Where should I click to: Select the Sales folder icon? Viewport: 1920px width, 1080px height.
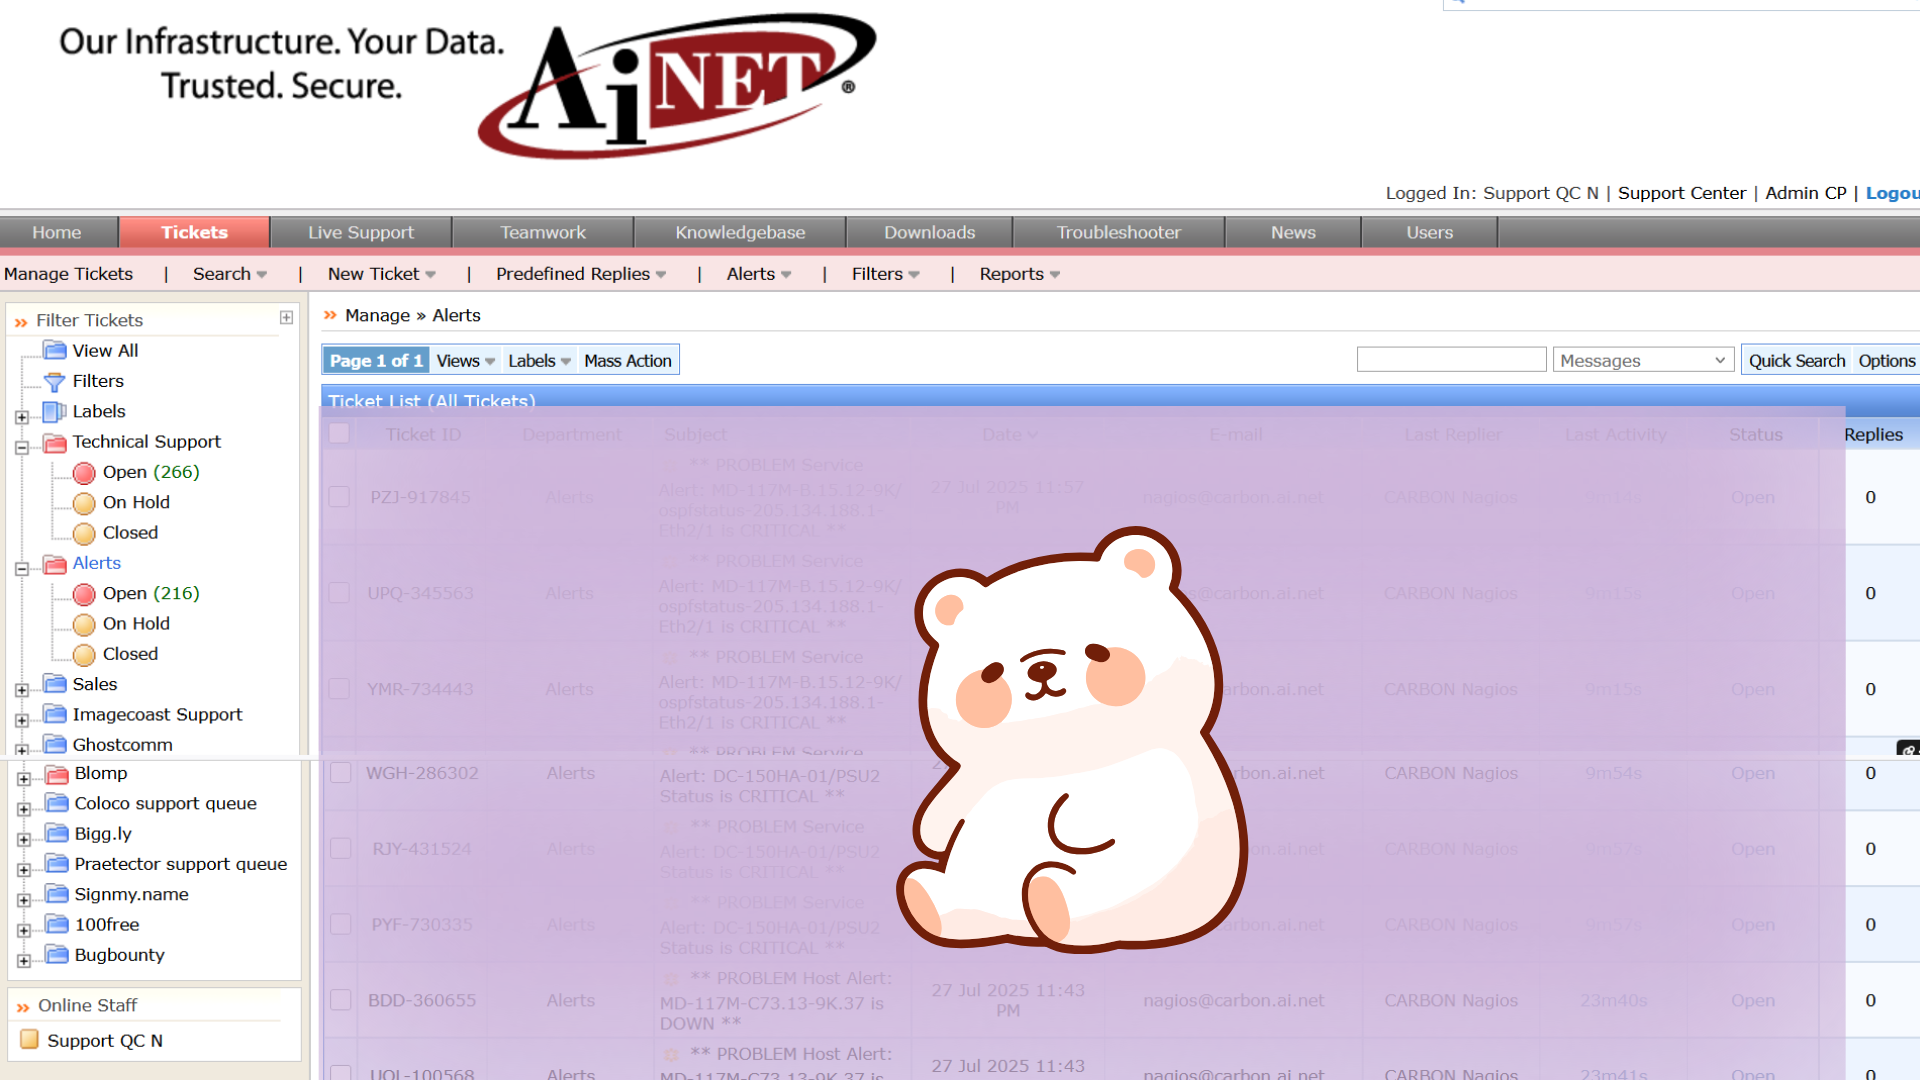(x=55, y=684)
